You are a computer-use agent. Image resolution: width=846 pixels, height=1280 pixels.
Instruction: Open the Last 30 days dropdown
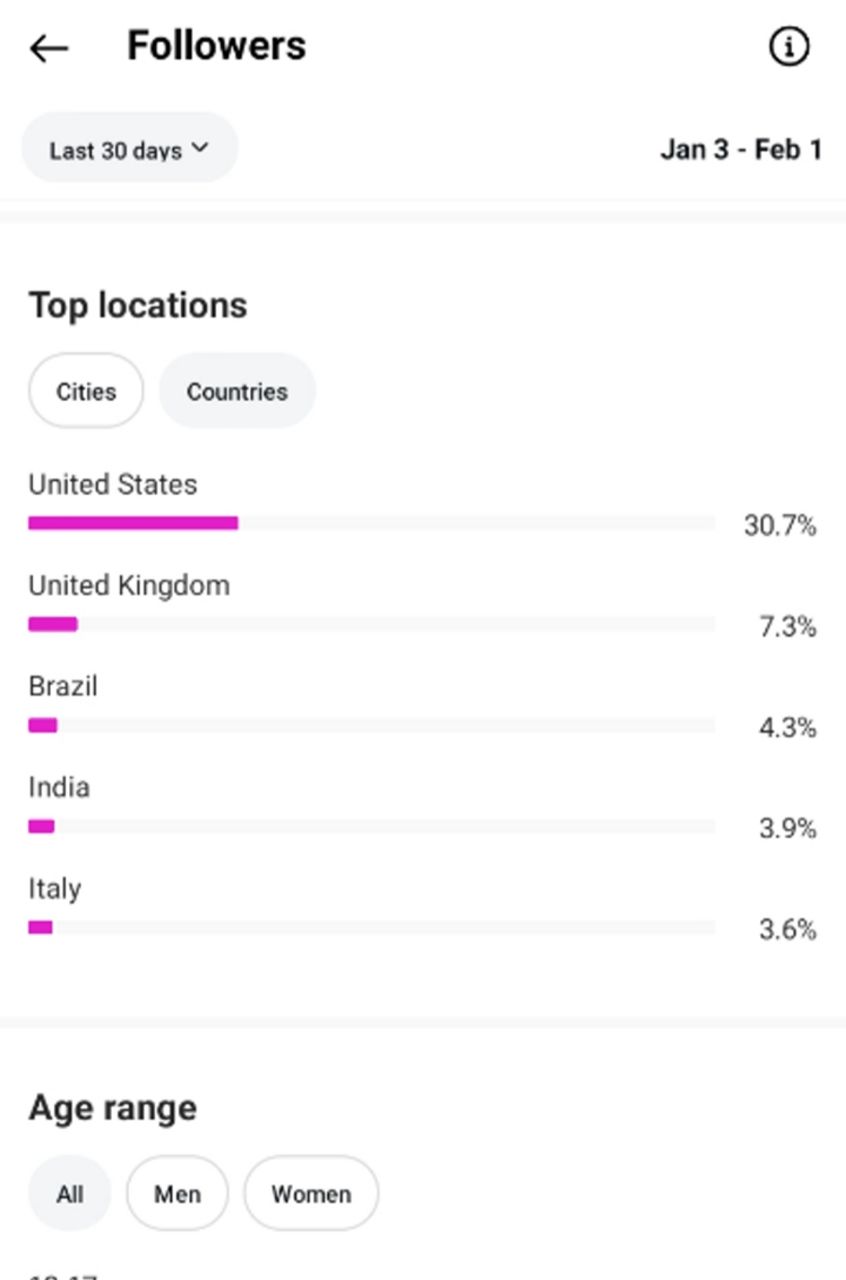click(x=128, y=150)
